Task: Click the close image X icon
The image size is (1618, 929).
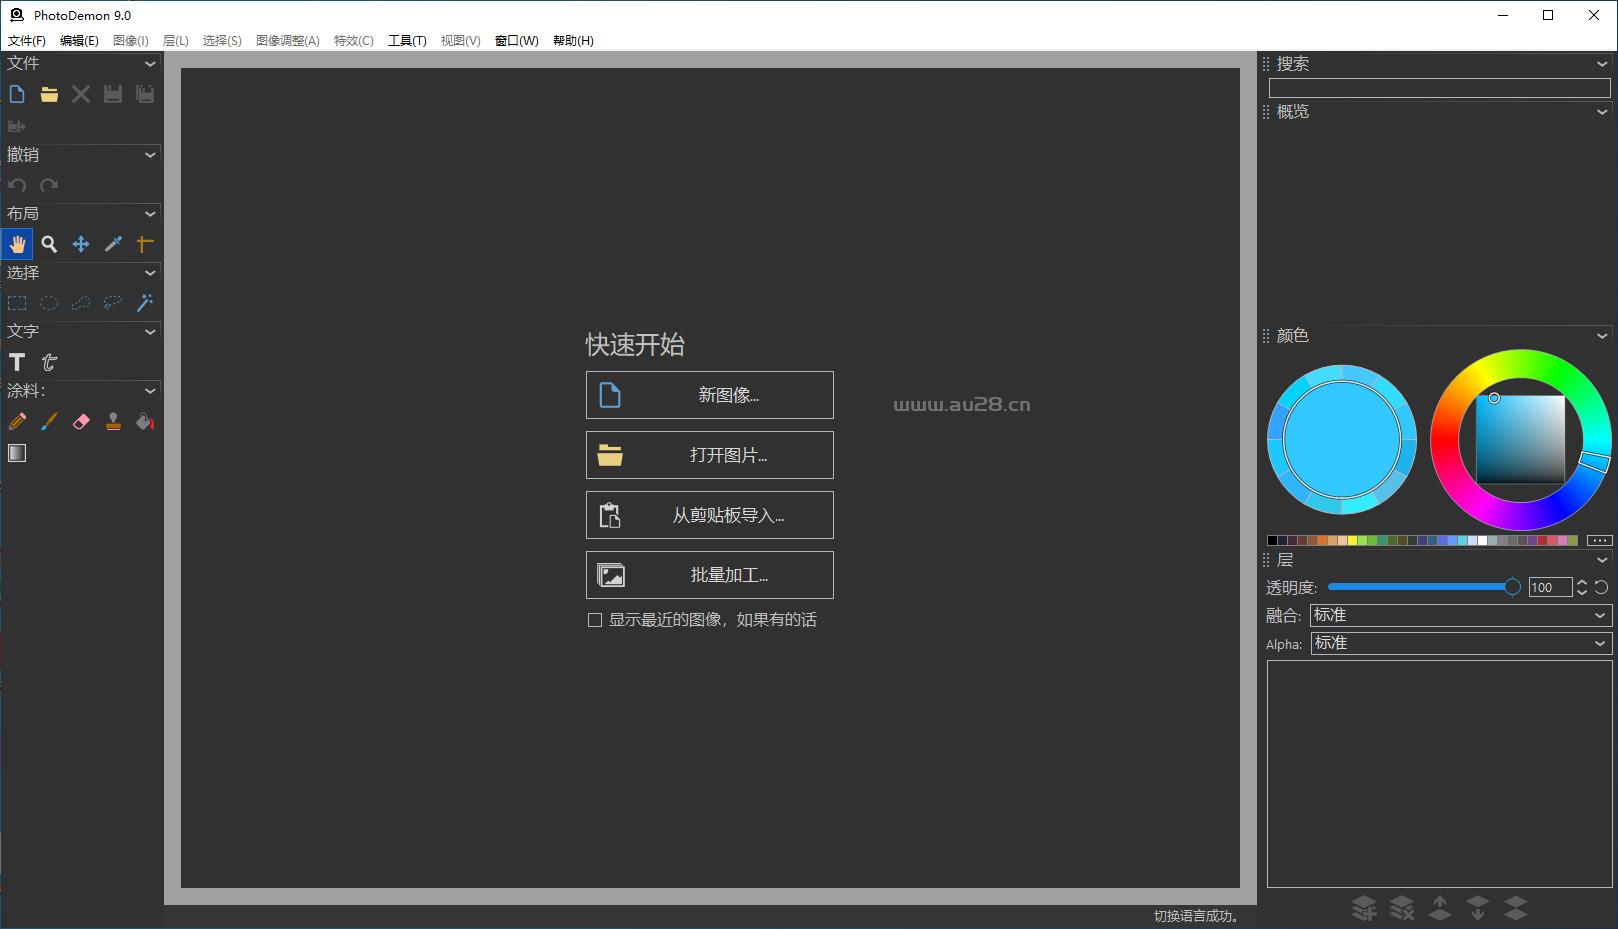Action: pyautogui.click(x=81, y=94)
